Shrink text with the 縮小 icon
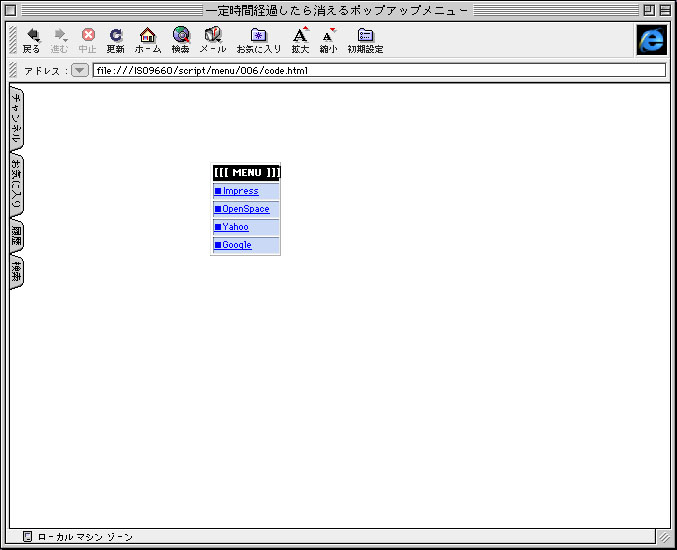Image resolution: width=677 pixels, height=550 pixels. point(329,40)
